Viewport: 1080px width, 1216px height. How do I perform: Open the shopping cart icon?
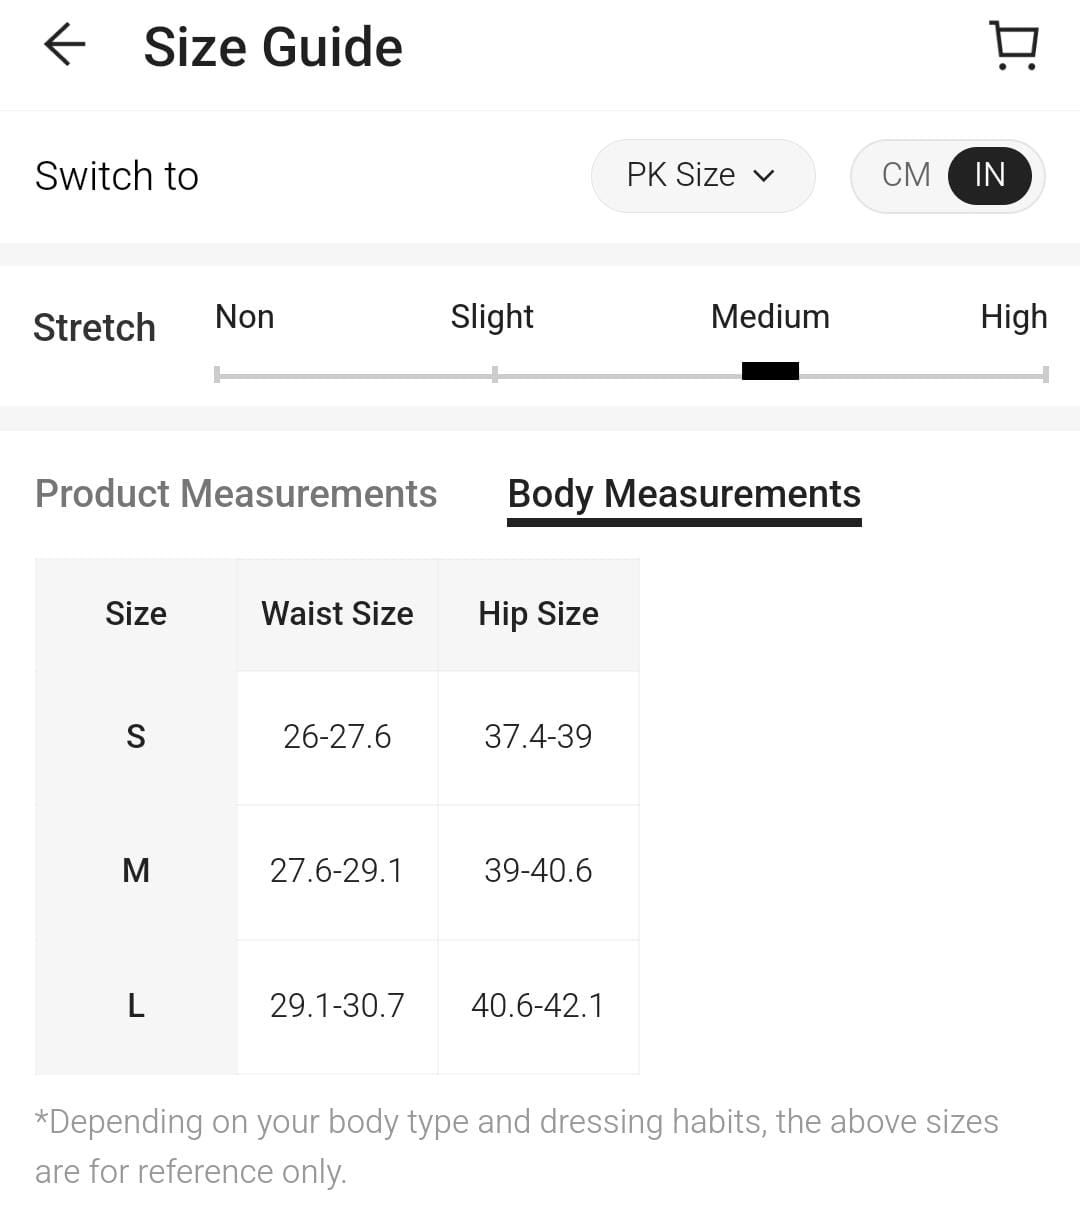(1014, 46)
